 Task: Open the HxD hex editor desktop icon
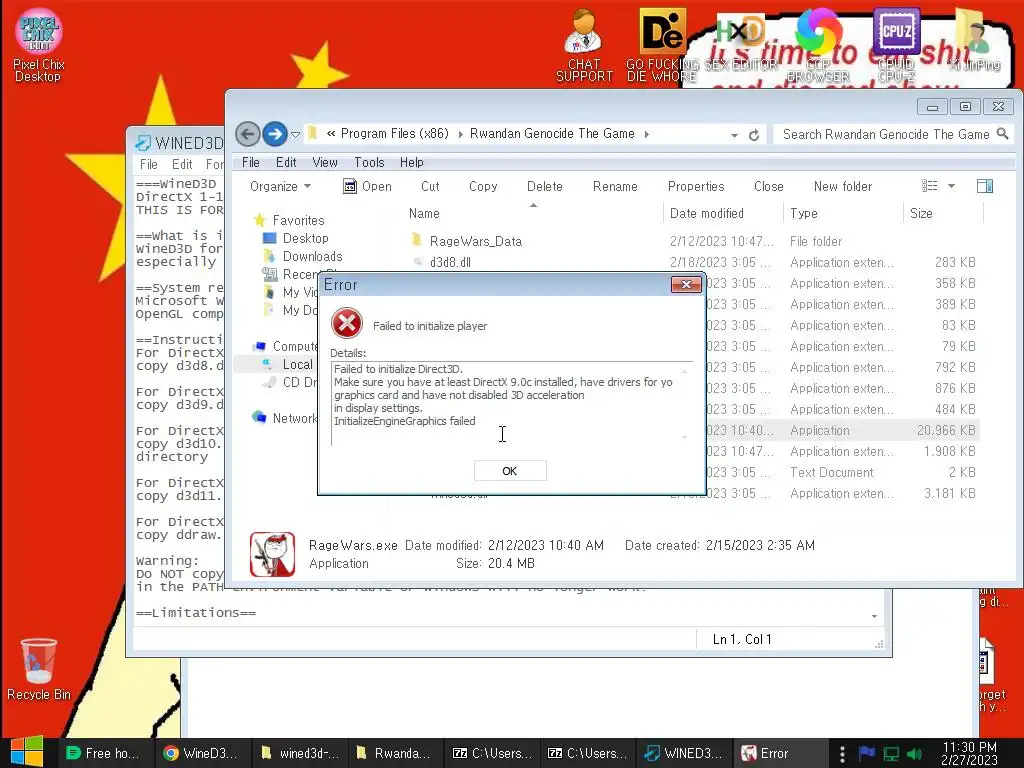[x=740, y=43]
